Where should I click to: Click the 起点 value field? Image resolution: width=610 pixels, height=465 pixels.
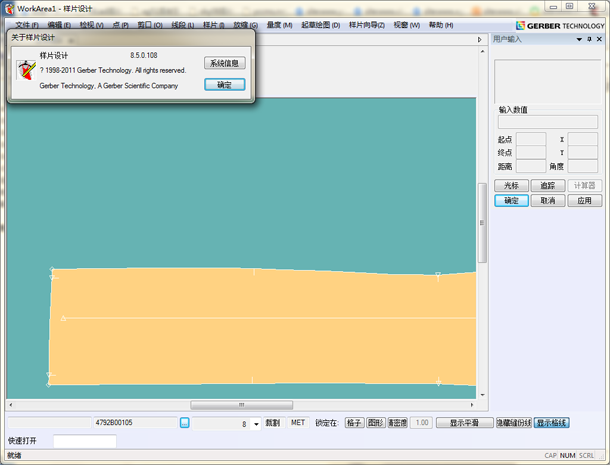531,139
